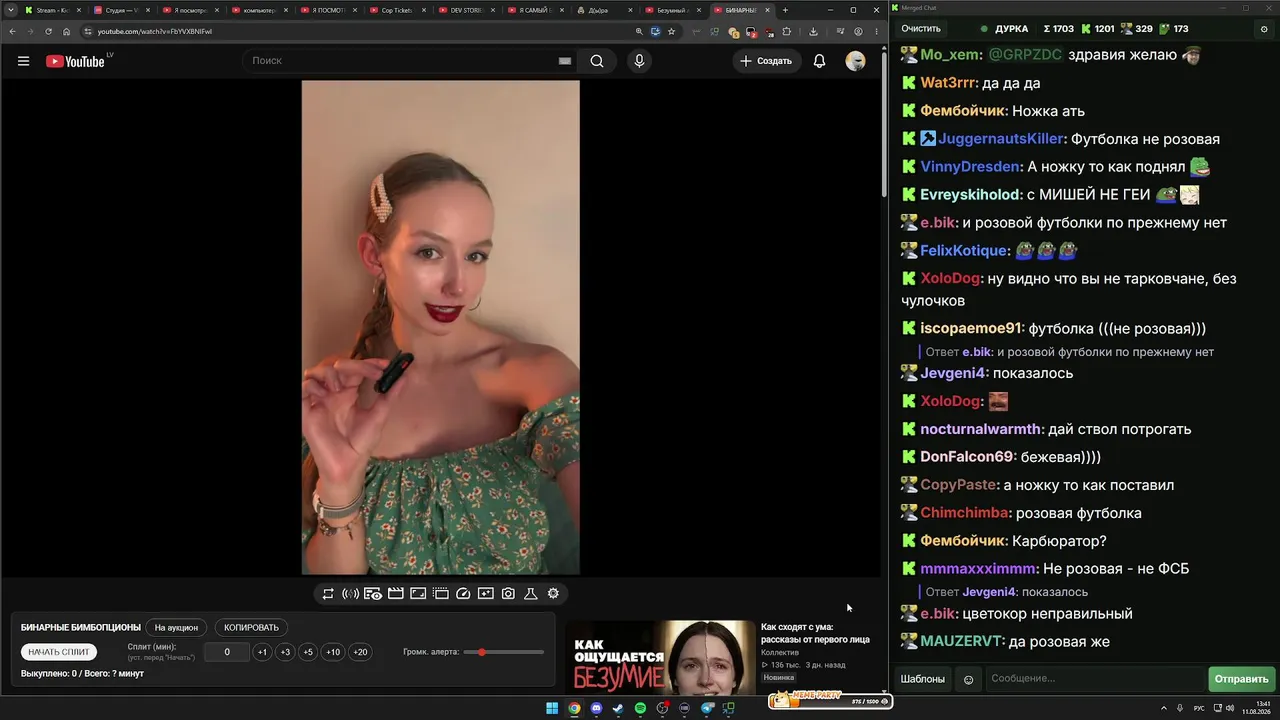Open the YouTube account avatar menu

click(855, 61)
